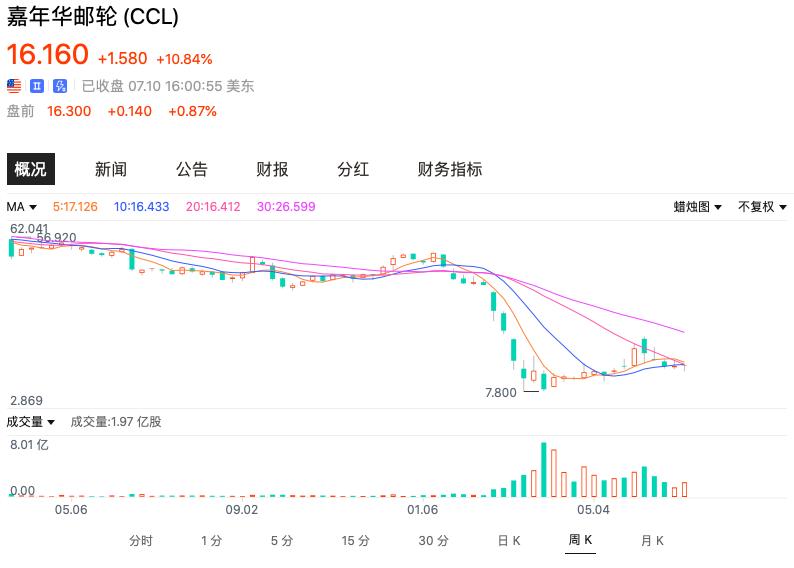Click the MA 5:17.126 orange legend
This screenshot has width=794, height=568.
click(75, 207)
